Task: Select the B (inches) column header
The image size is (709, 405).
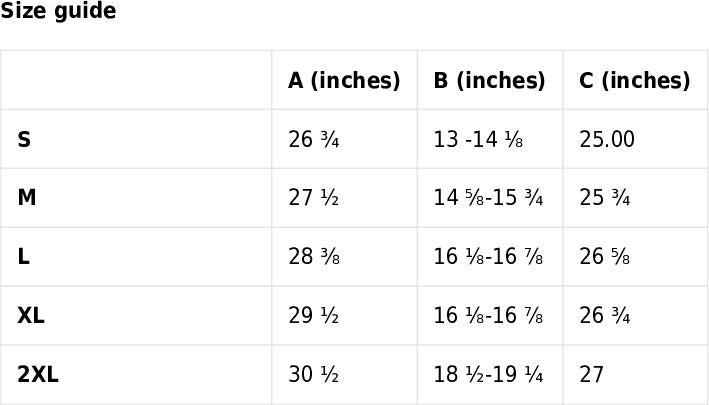Action: coord(489,80)
